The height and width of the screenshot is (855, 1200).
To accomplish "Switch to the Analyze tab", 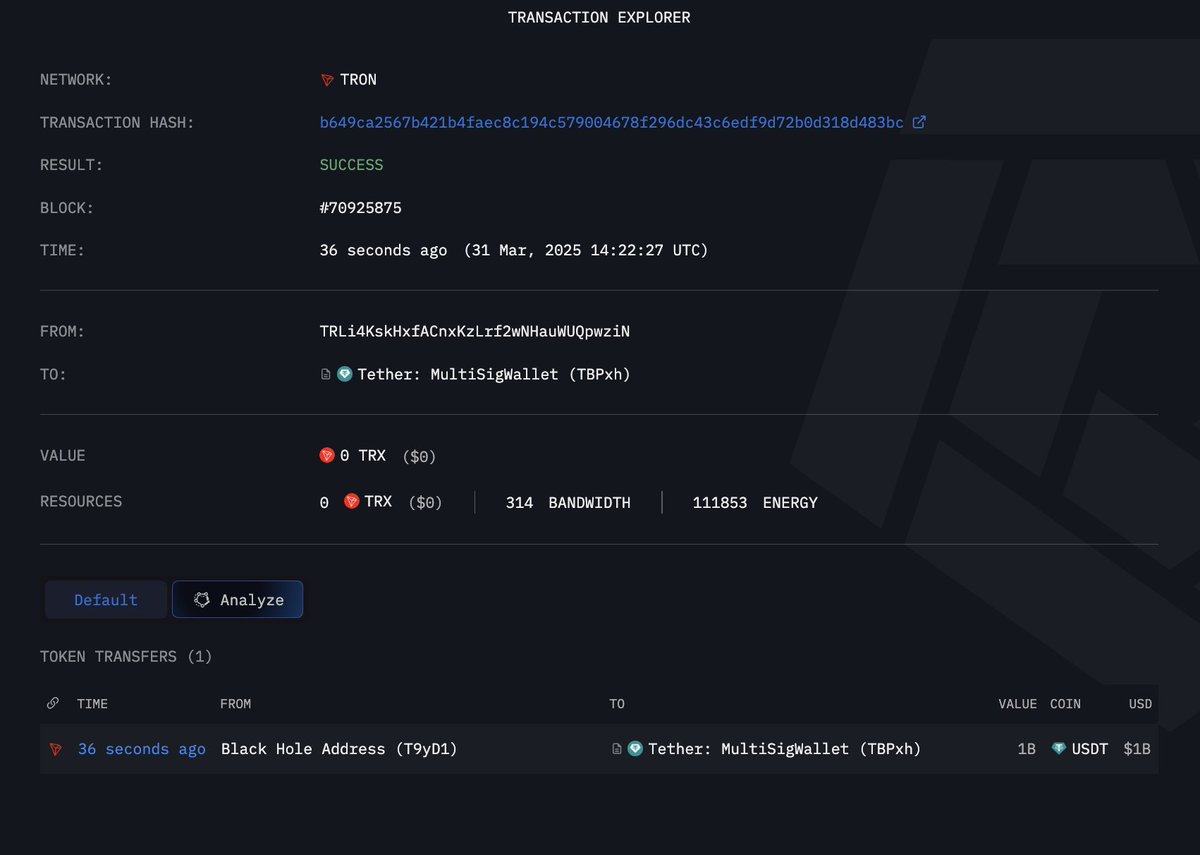I will click(x=238, y=600).
